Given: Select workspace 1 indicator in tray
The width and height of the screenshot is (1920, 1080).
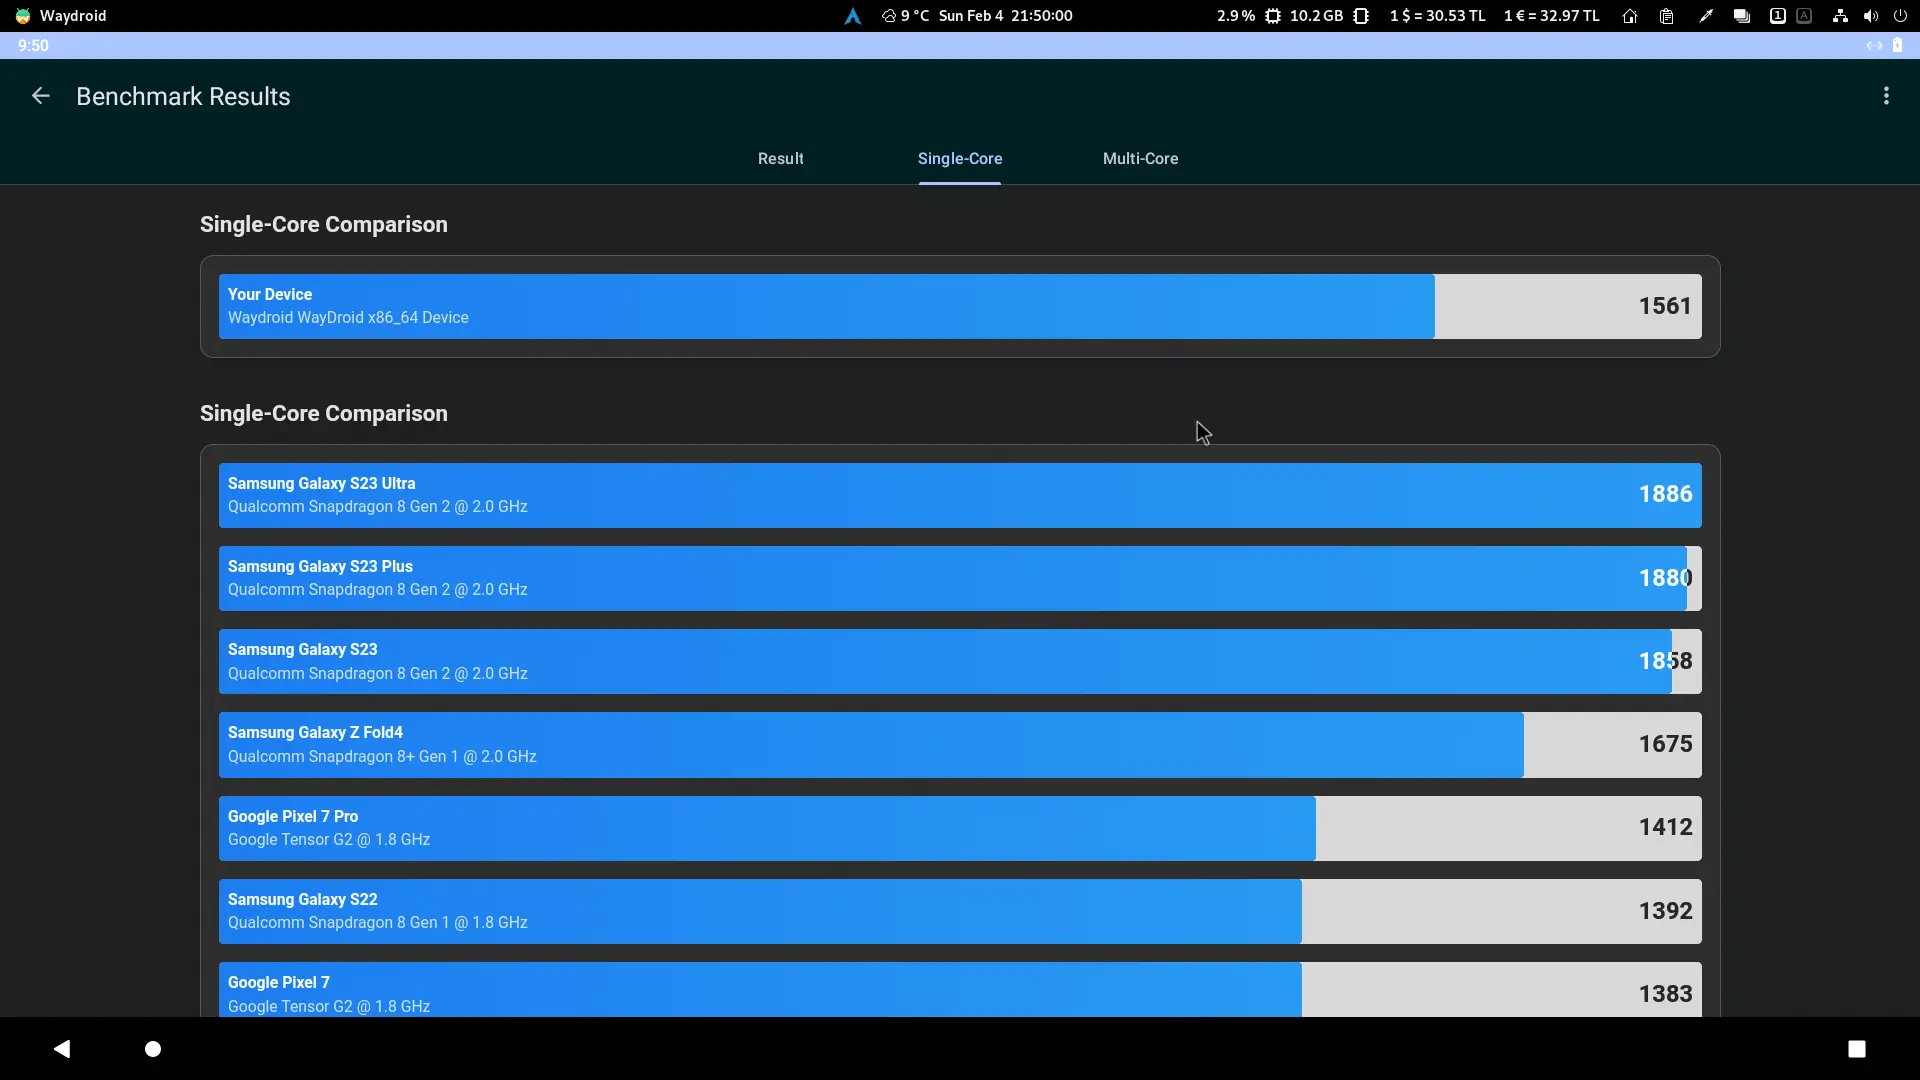Looking at the screenshot, I should point(1777,16).
